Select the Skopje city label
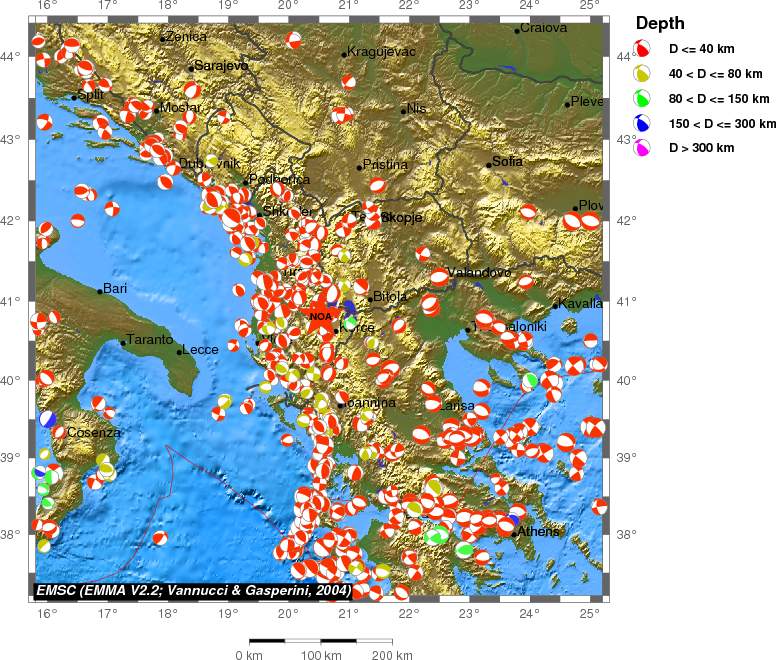This screenshot has width=776, height=660. tap(402, 217)
